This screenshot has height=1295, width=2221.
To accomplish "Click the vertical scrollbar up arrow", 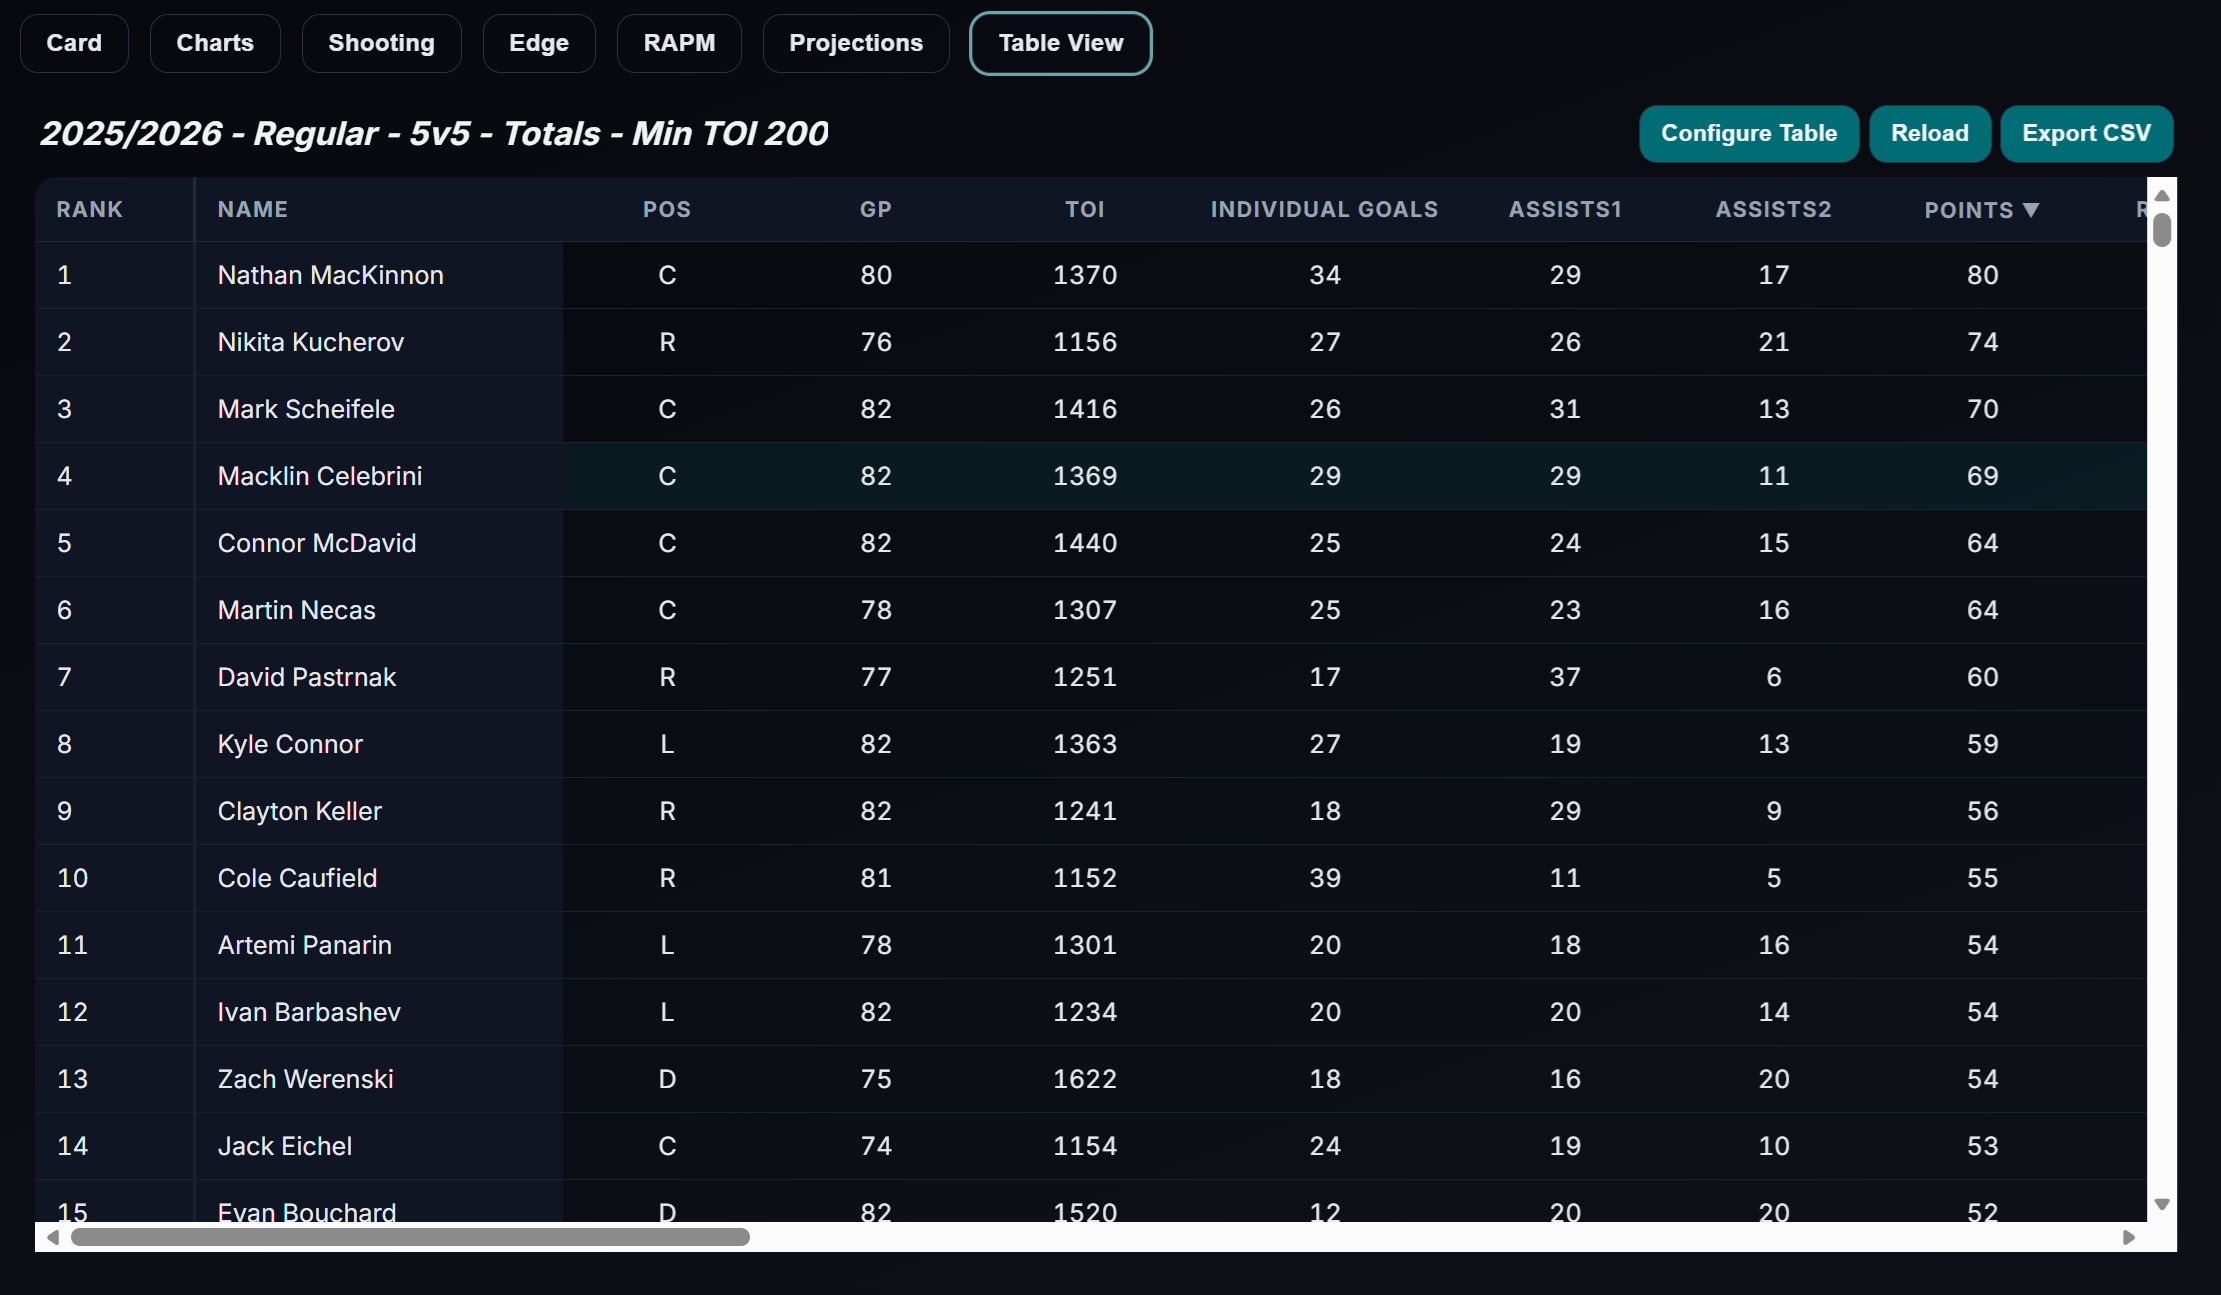I will (2161, 196).
